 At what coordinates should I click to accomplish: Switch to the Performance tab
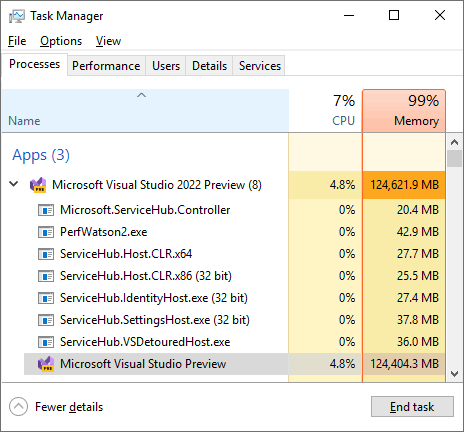pos(106,66)
